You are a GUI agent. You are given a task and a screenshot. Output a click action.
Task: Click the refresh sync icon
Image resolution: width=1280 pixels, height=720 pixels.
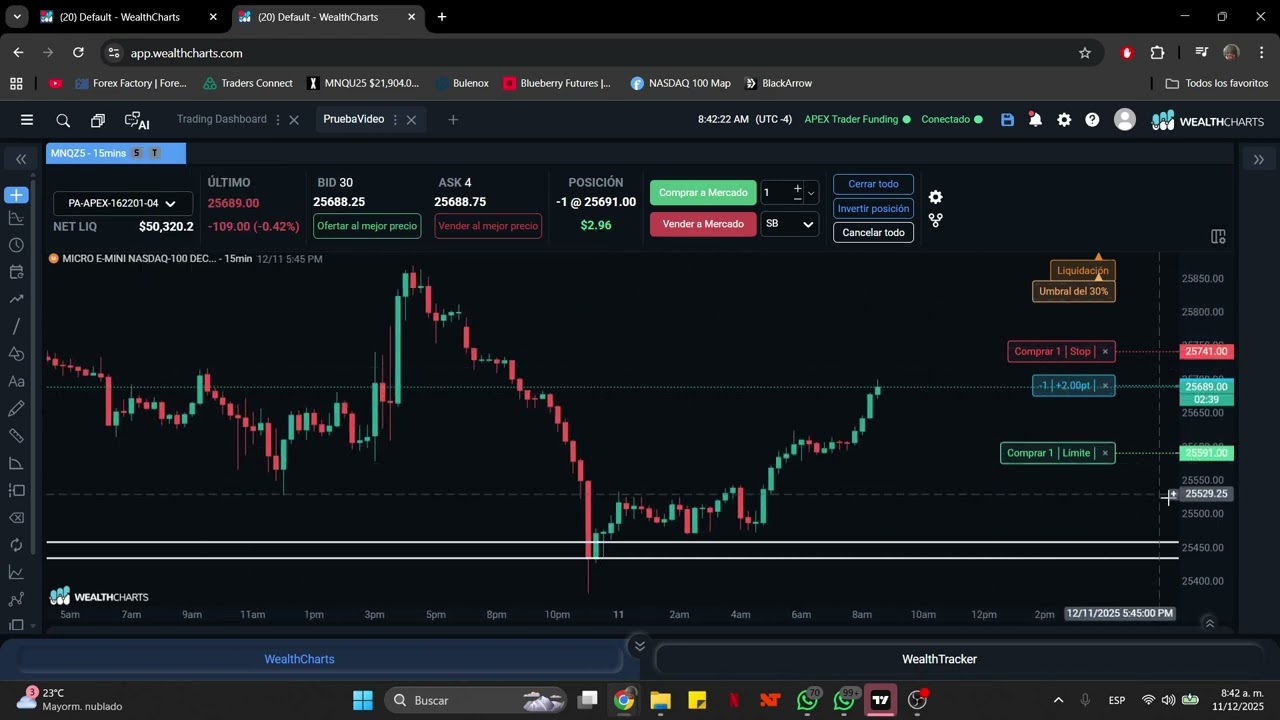(x=16, y=545)
